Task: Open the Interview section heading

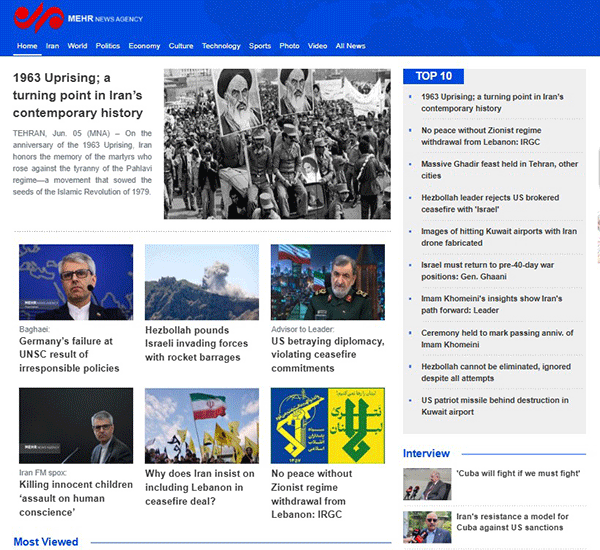Action: point(426,453)
